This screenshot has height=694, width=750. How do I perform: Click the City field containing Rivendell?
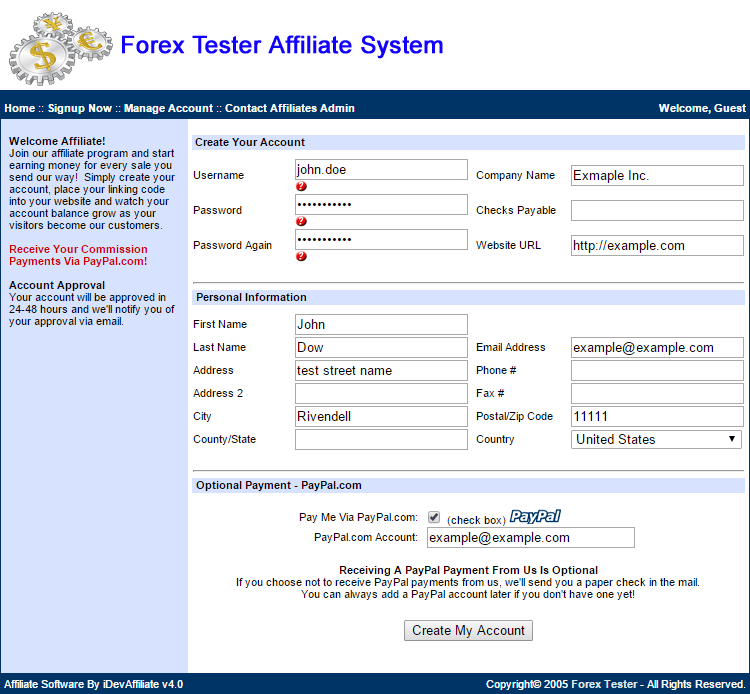[x=381, y=416]
